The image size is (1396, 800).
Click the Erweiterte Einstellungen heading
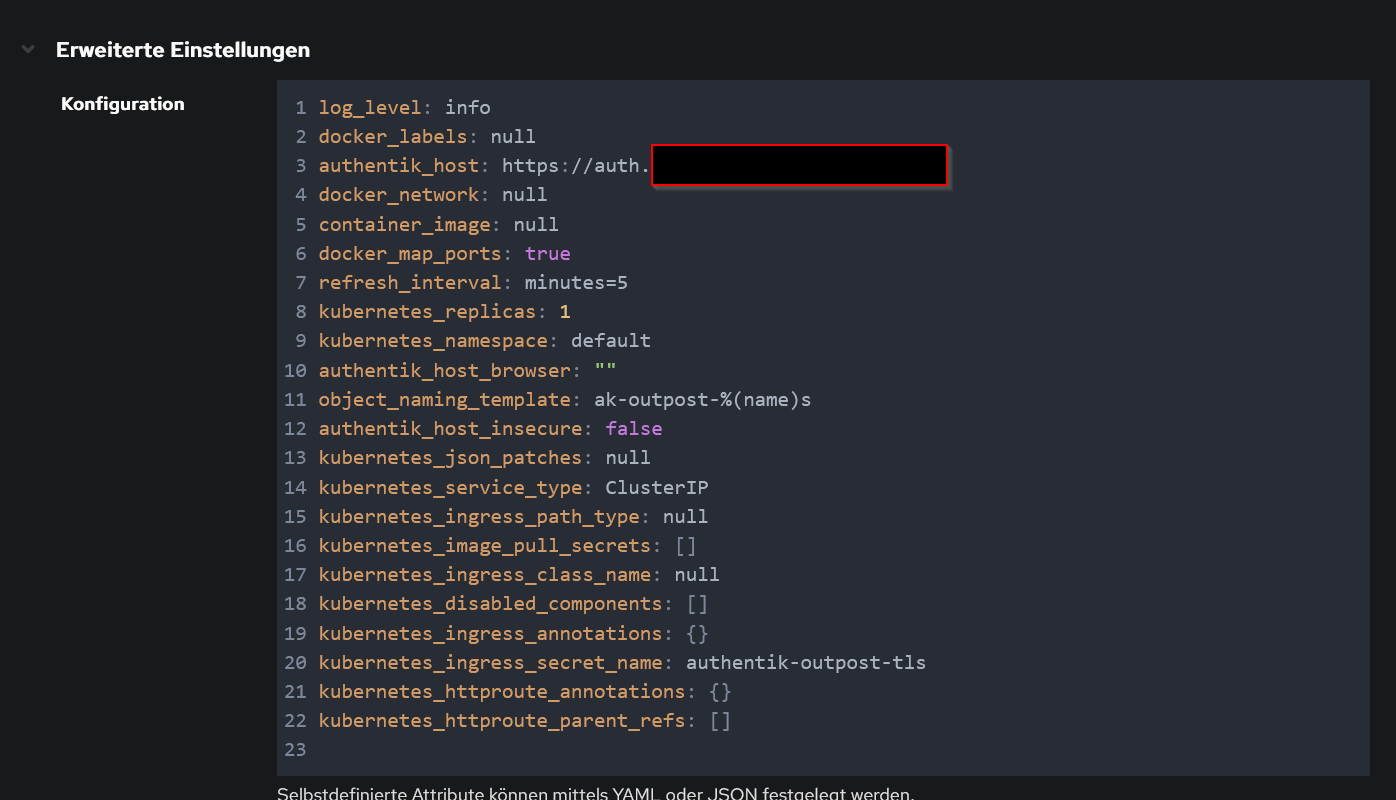pos(183,50)
